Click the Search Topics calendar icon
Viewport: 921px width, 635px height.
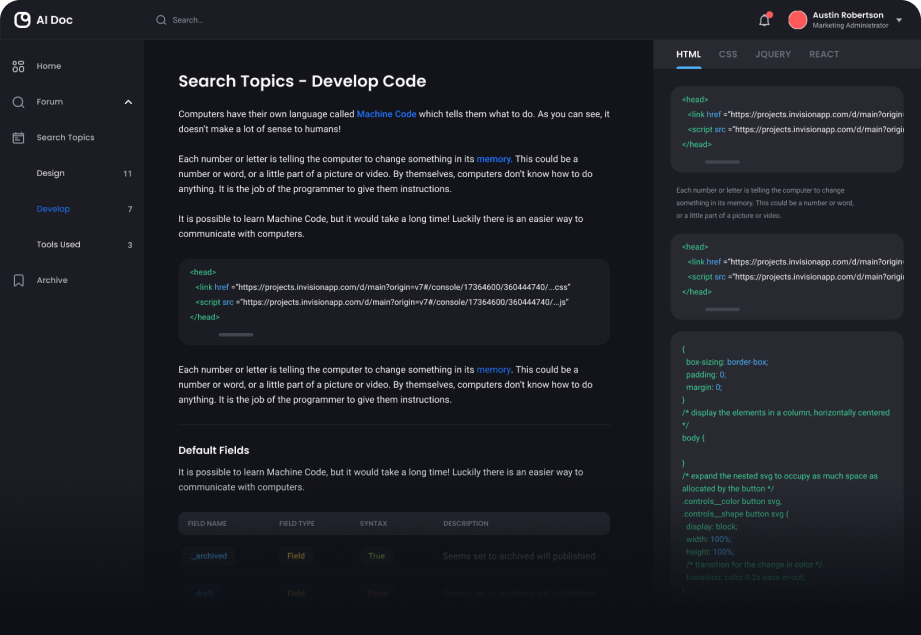tap(18, 138)
